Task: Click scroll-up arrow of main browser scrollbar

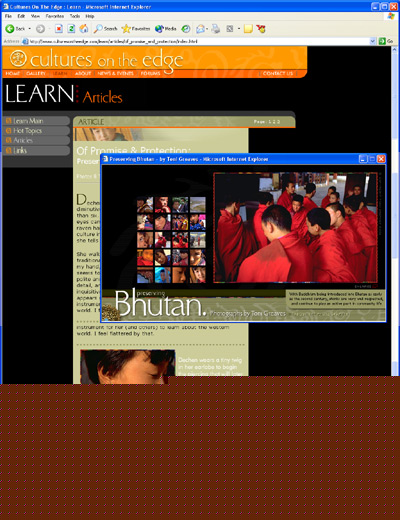Action: pyautogui.click(x=394, y=49)
